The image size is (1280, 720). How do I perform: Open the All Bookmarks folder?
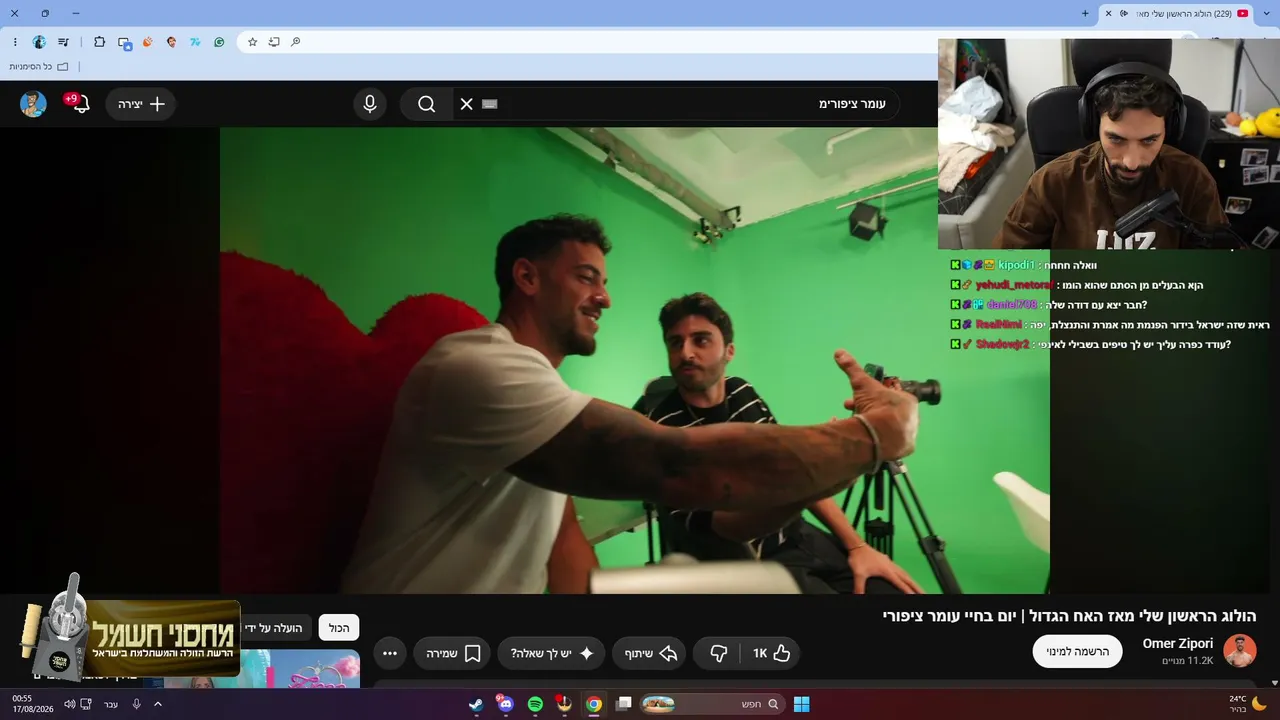[x=39, y=67]
